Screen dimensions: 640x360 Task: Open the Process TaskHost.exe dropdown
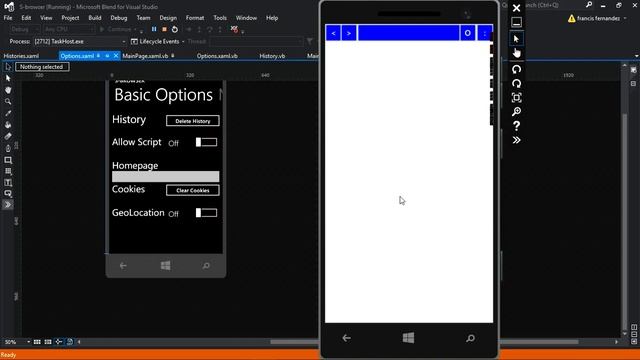80,42
